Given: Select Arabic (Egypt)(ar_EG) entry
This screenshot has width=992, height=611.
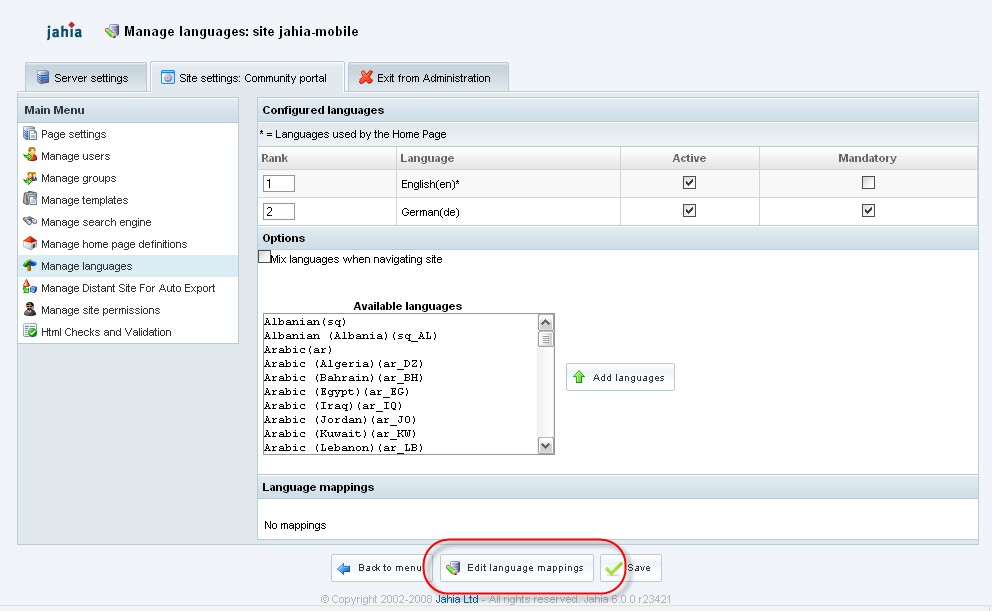Looking at the screenshot, I should click(x=400, y=391).
